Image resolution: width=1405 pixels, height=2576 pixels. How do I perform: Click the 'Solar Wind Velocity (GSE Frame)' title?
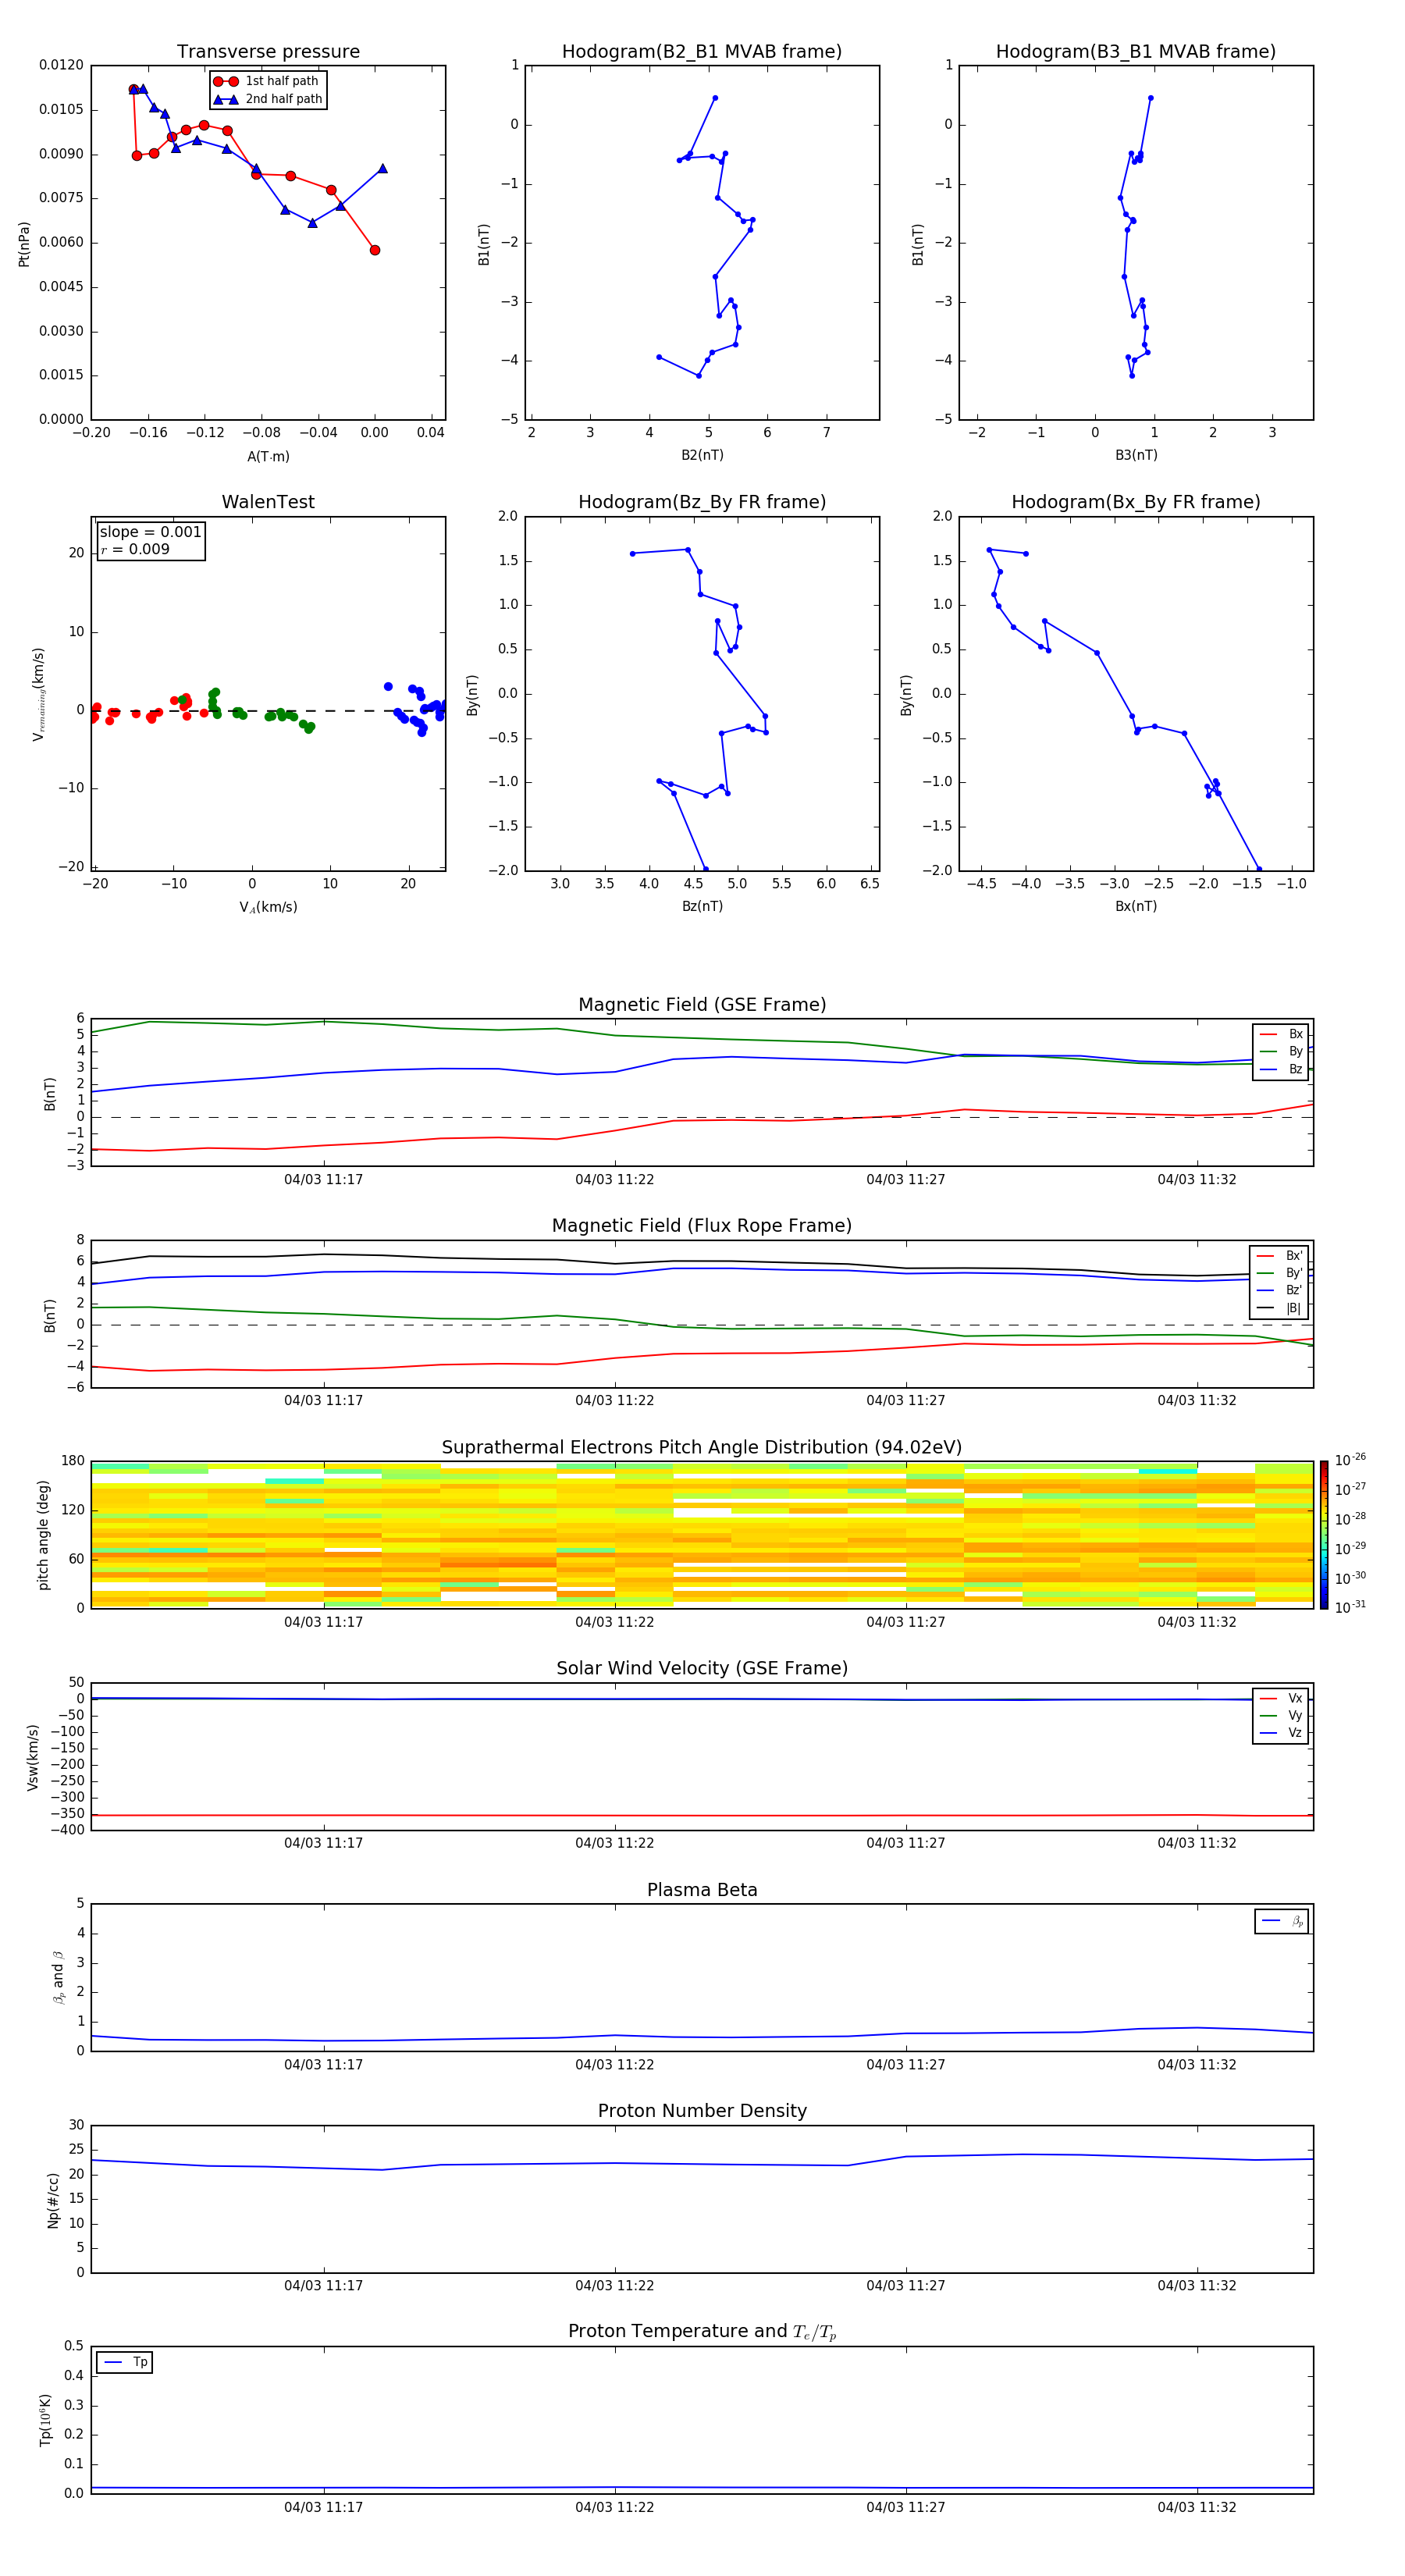702,1669
